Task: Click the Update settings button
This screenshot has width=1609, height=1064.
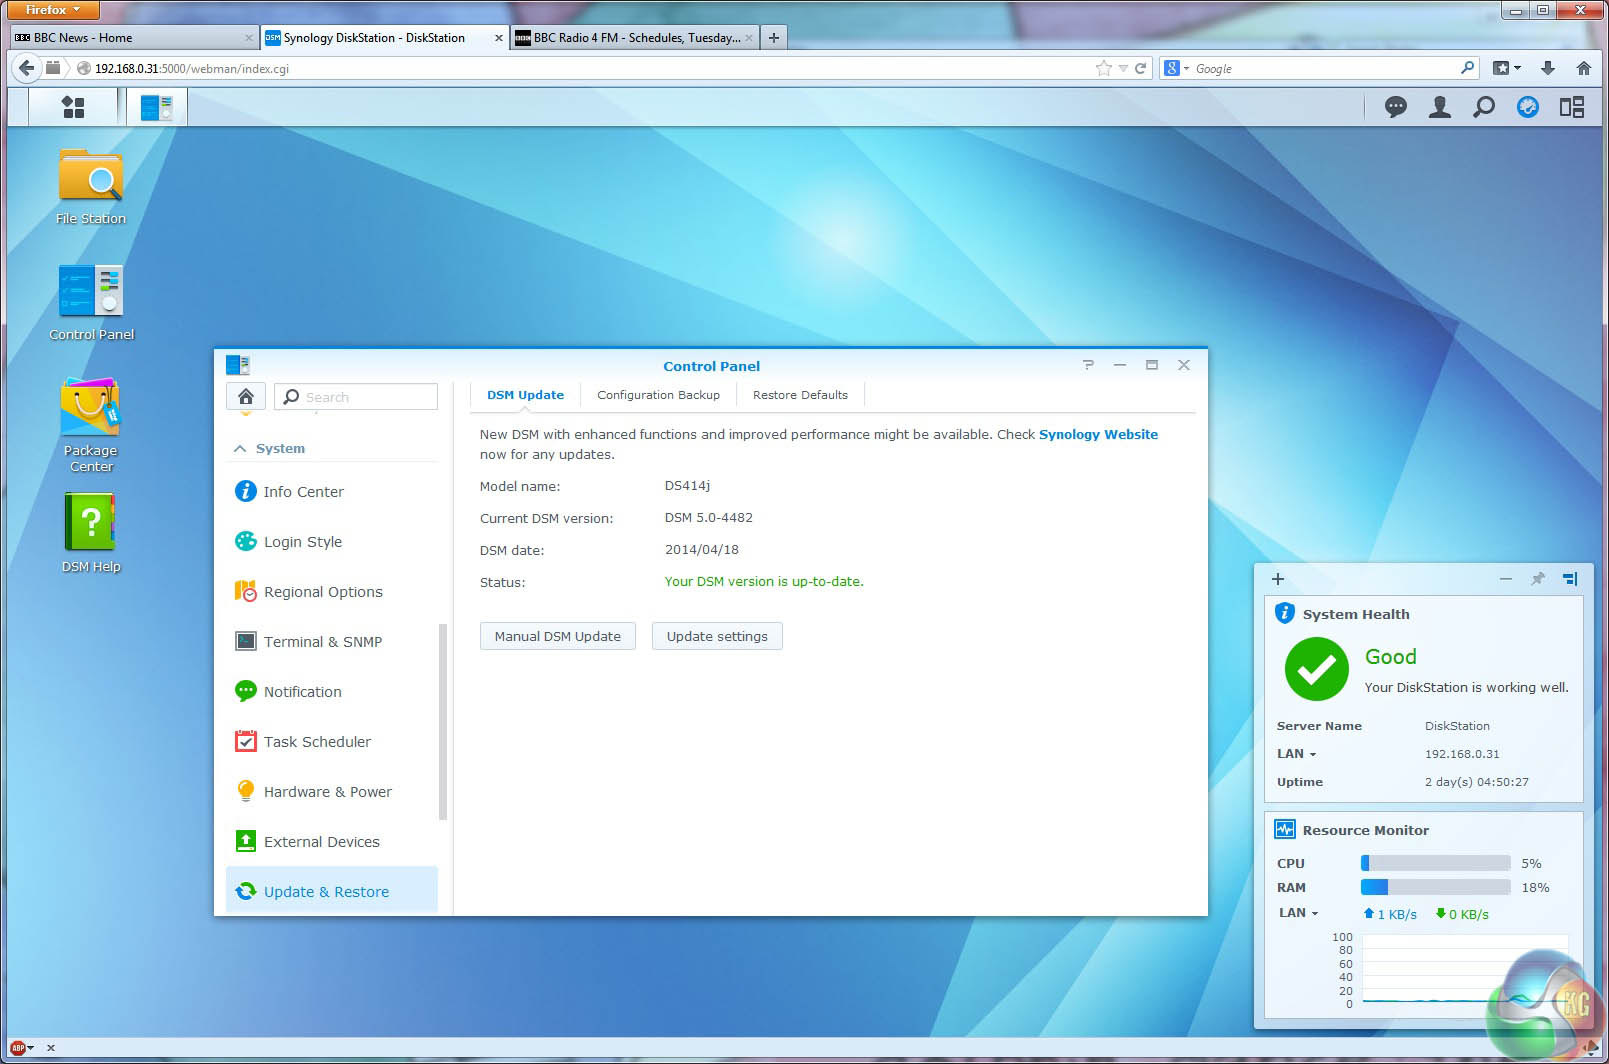Action: click(x=717, y=636)
